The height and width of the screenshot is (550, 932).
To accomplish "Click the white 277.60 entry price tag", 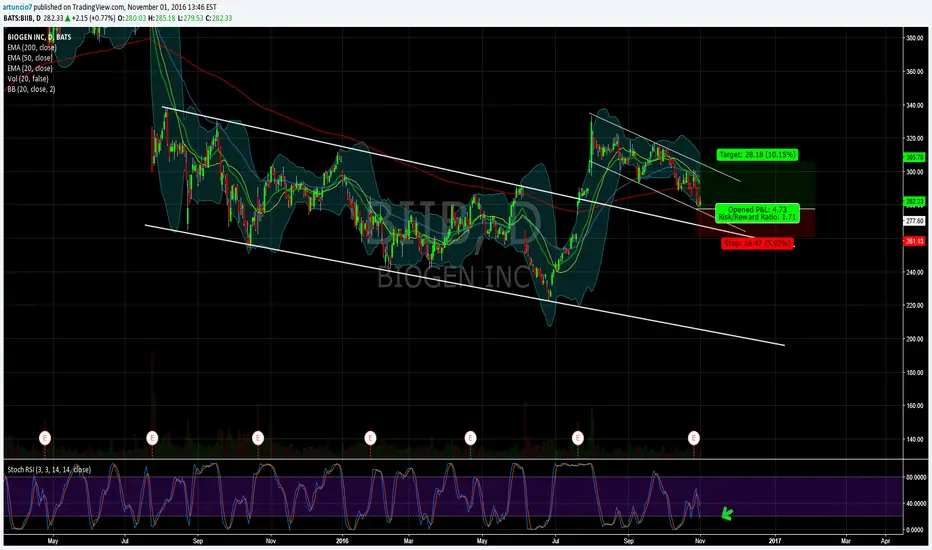I will [x=914, y=221].
